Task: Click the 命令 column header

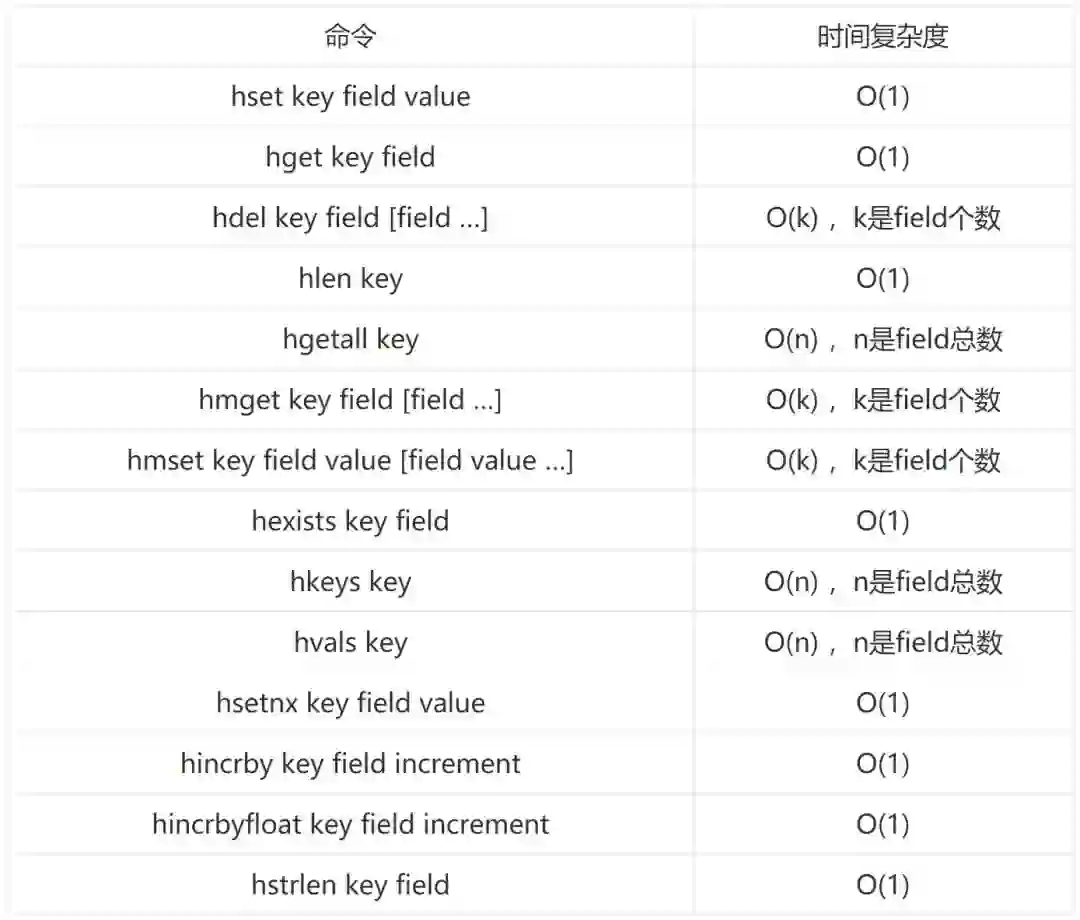Action: (x=350, y=37)
